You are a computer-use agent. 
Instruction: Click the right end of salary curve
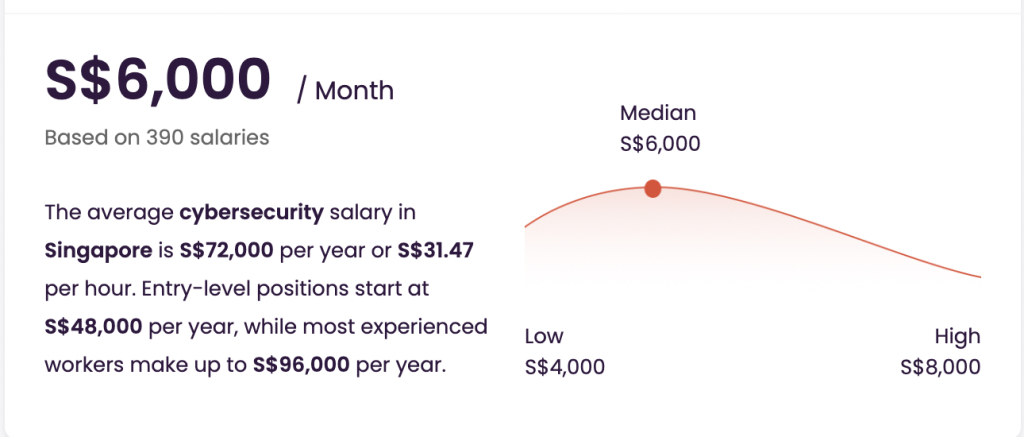coord(978,276)
